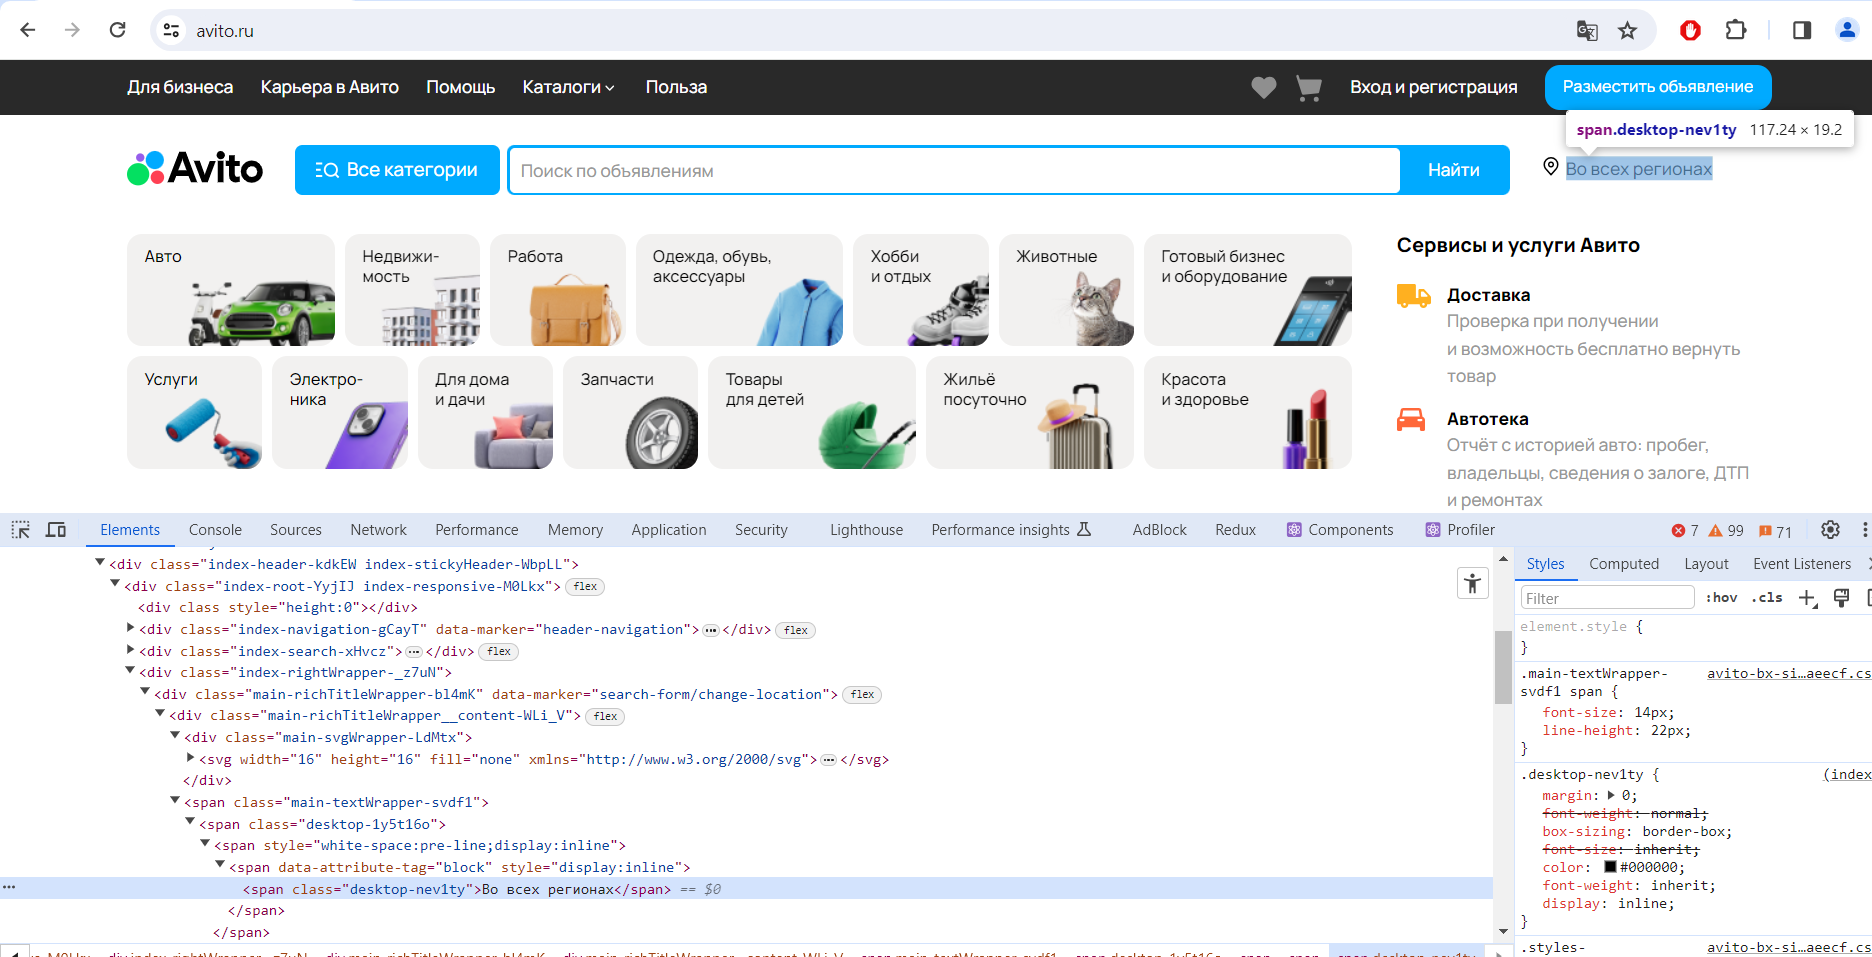Toggle the browser side panel icon
This screenshot has width=1872, height=957.
coord(1802,30)
